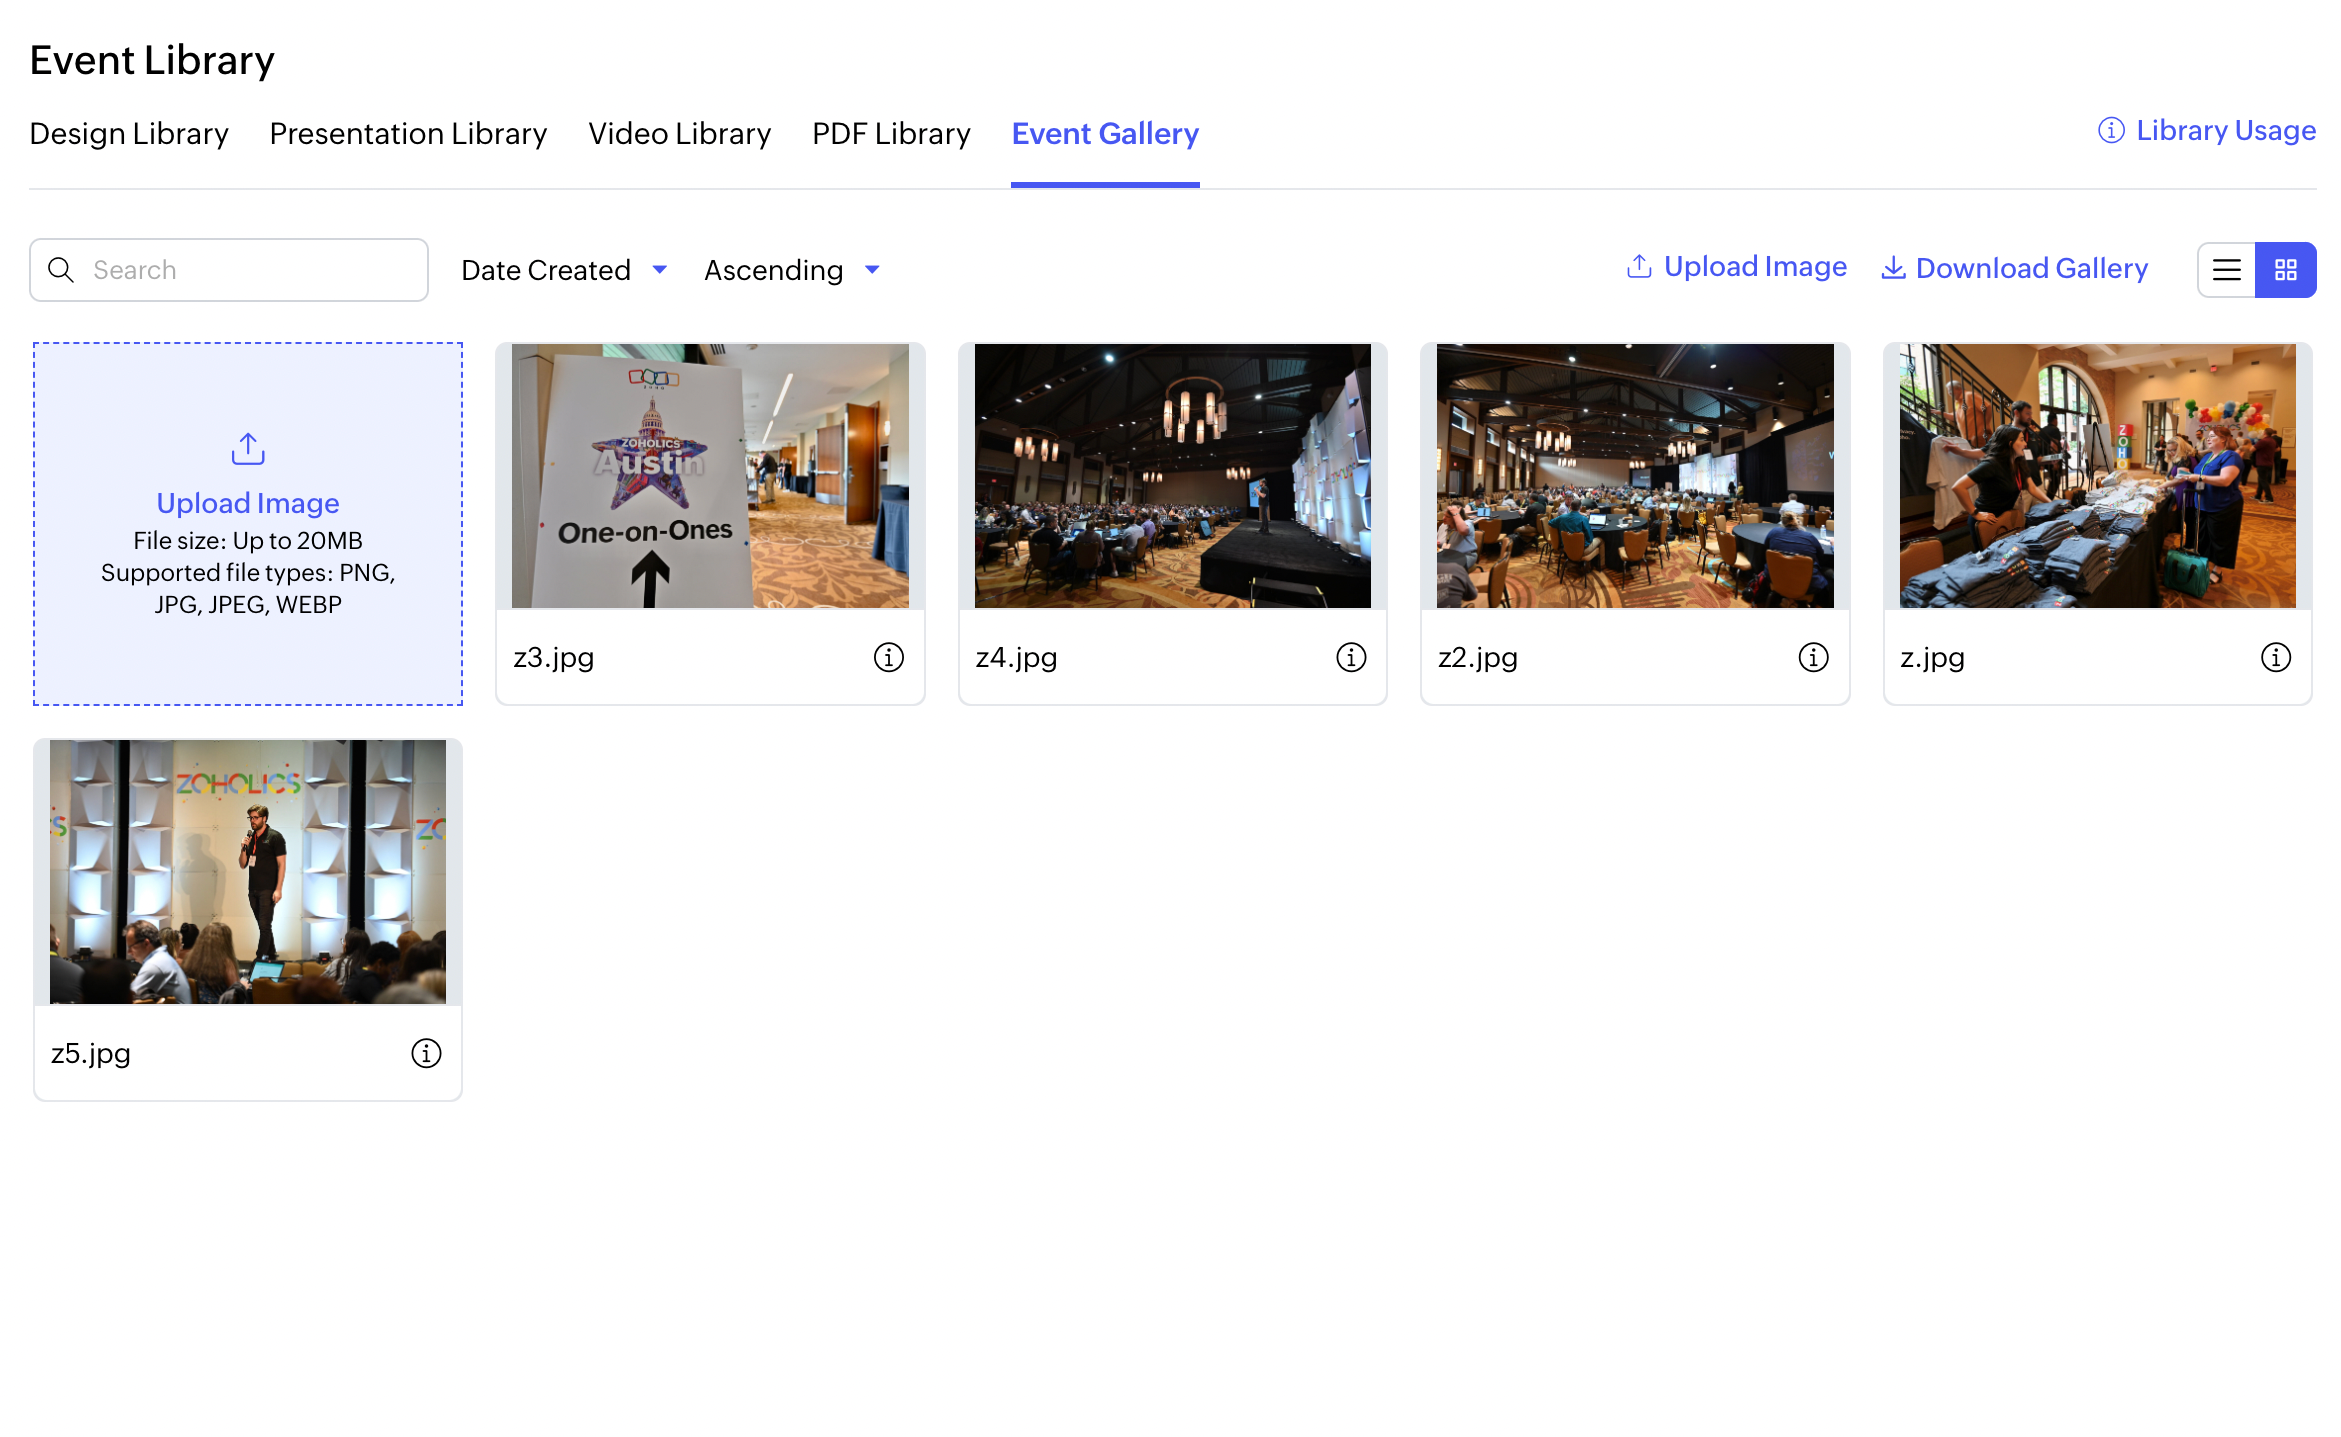Show details icon for z.jpg
The height and width of the screenshot is (1437, 2341).
tap(2275, 657)
